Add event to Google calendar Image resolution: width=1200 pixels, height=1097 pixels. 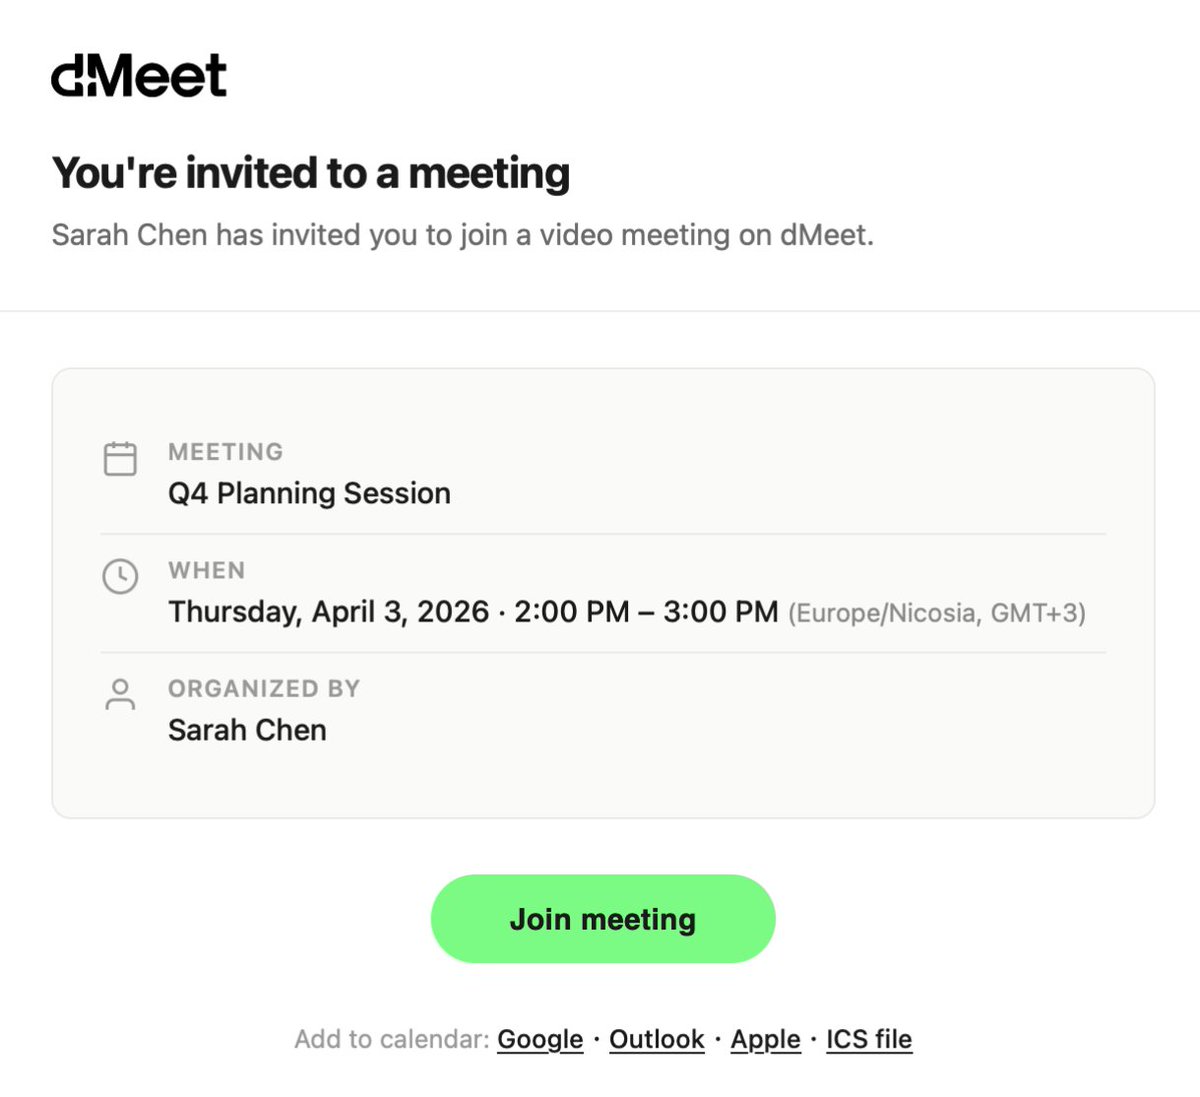[x=540, y=1039]
